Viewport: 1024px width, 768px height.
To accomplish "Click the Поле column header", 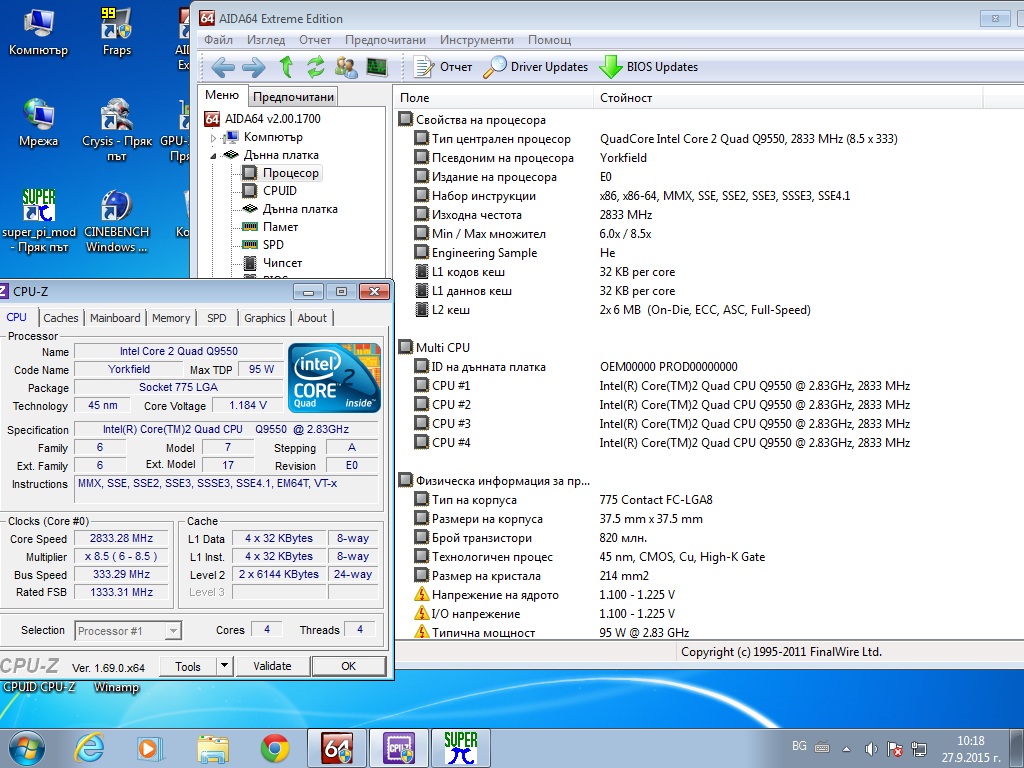I will 493,98.
